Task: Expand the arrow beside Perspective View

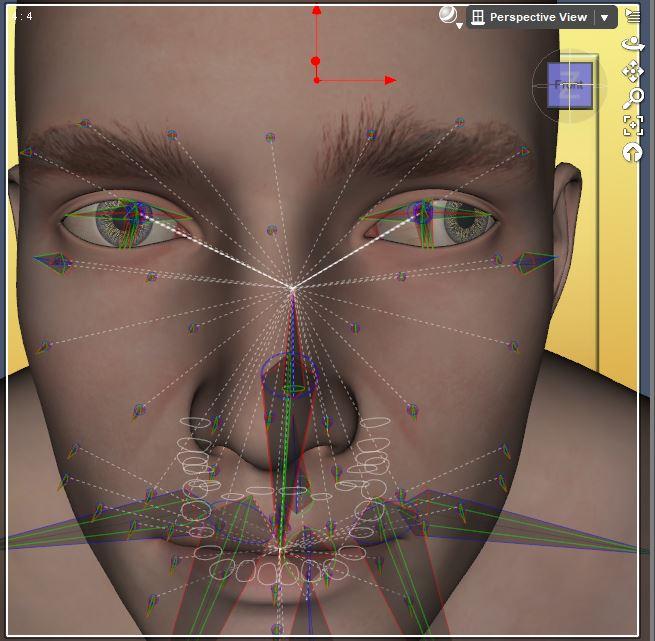Action: pyautogui.click(x=604, y=18)
